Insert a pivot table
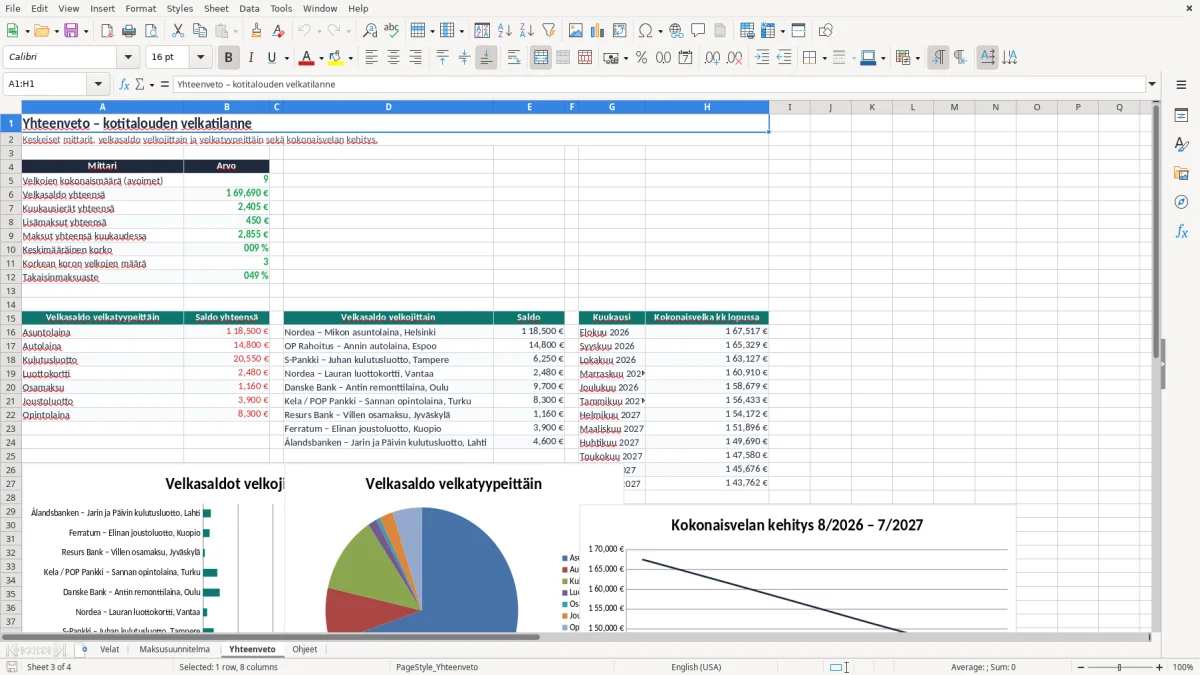Screen dimensions: 1200x675 pos(620,31)
